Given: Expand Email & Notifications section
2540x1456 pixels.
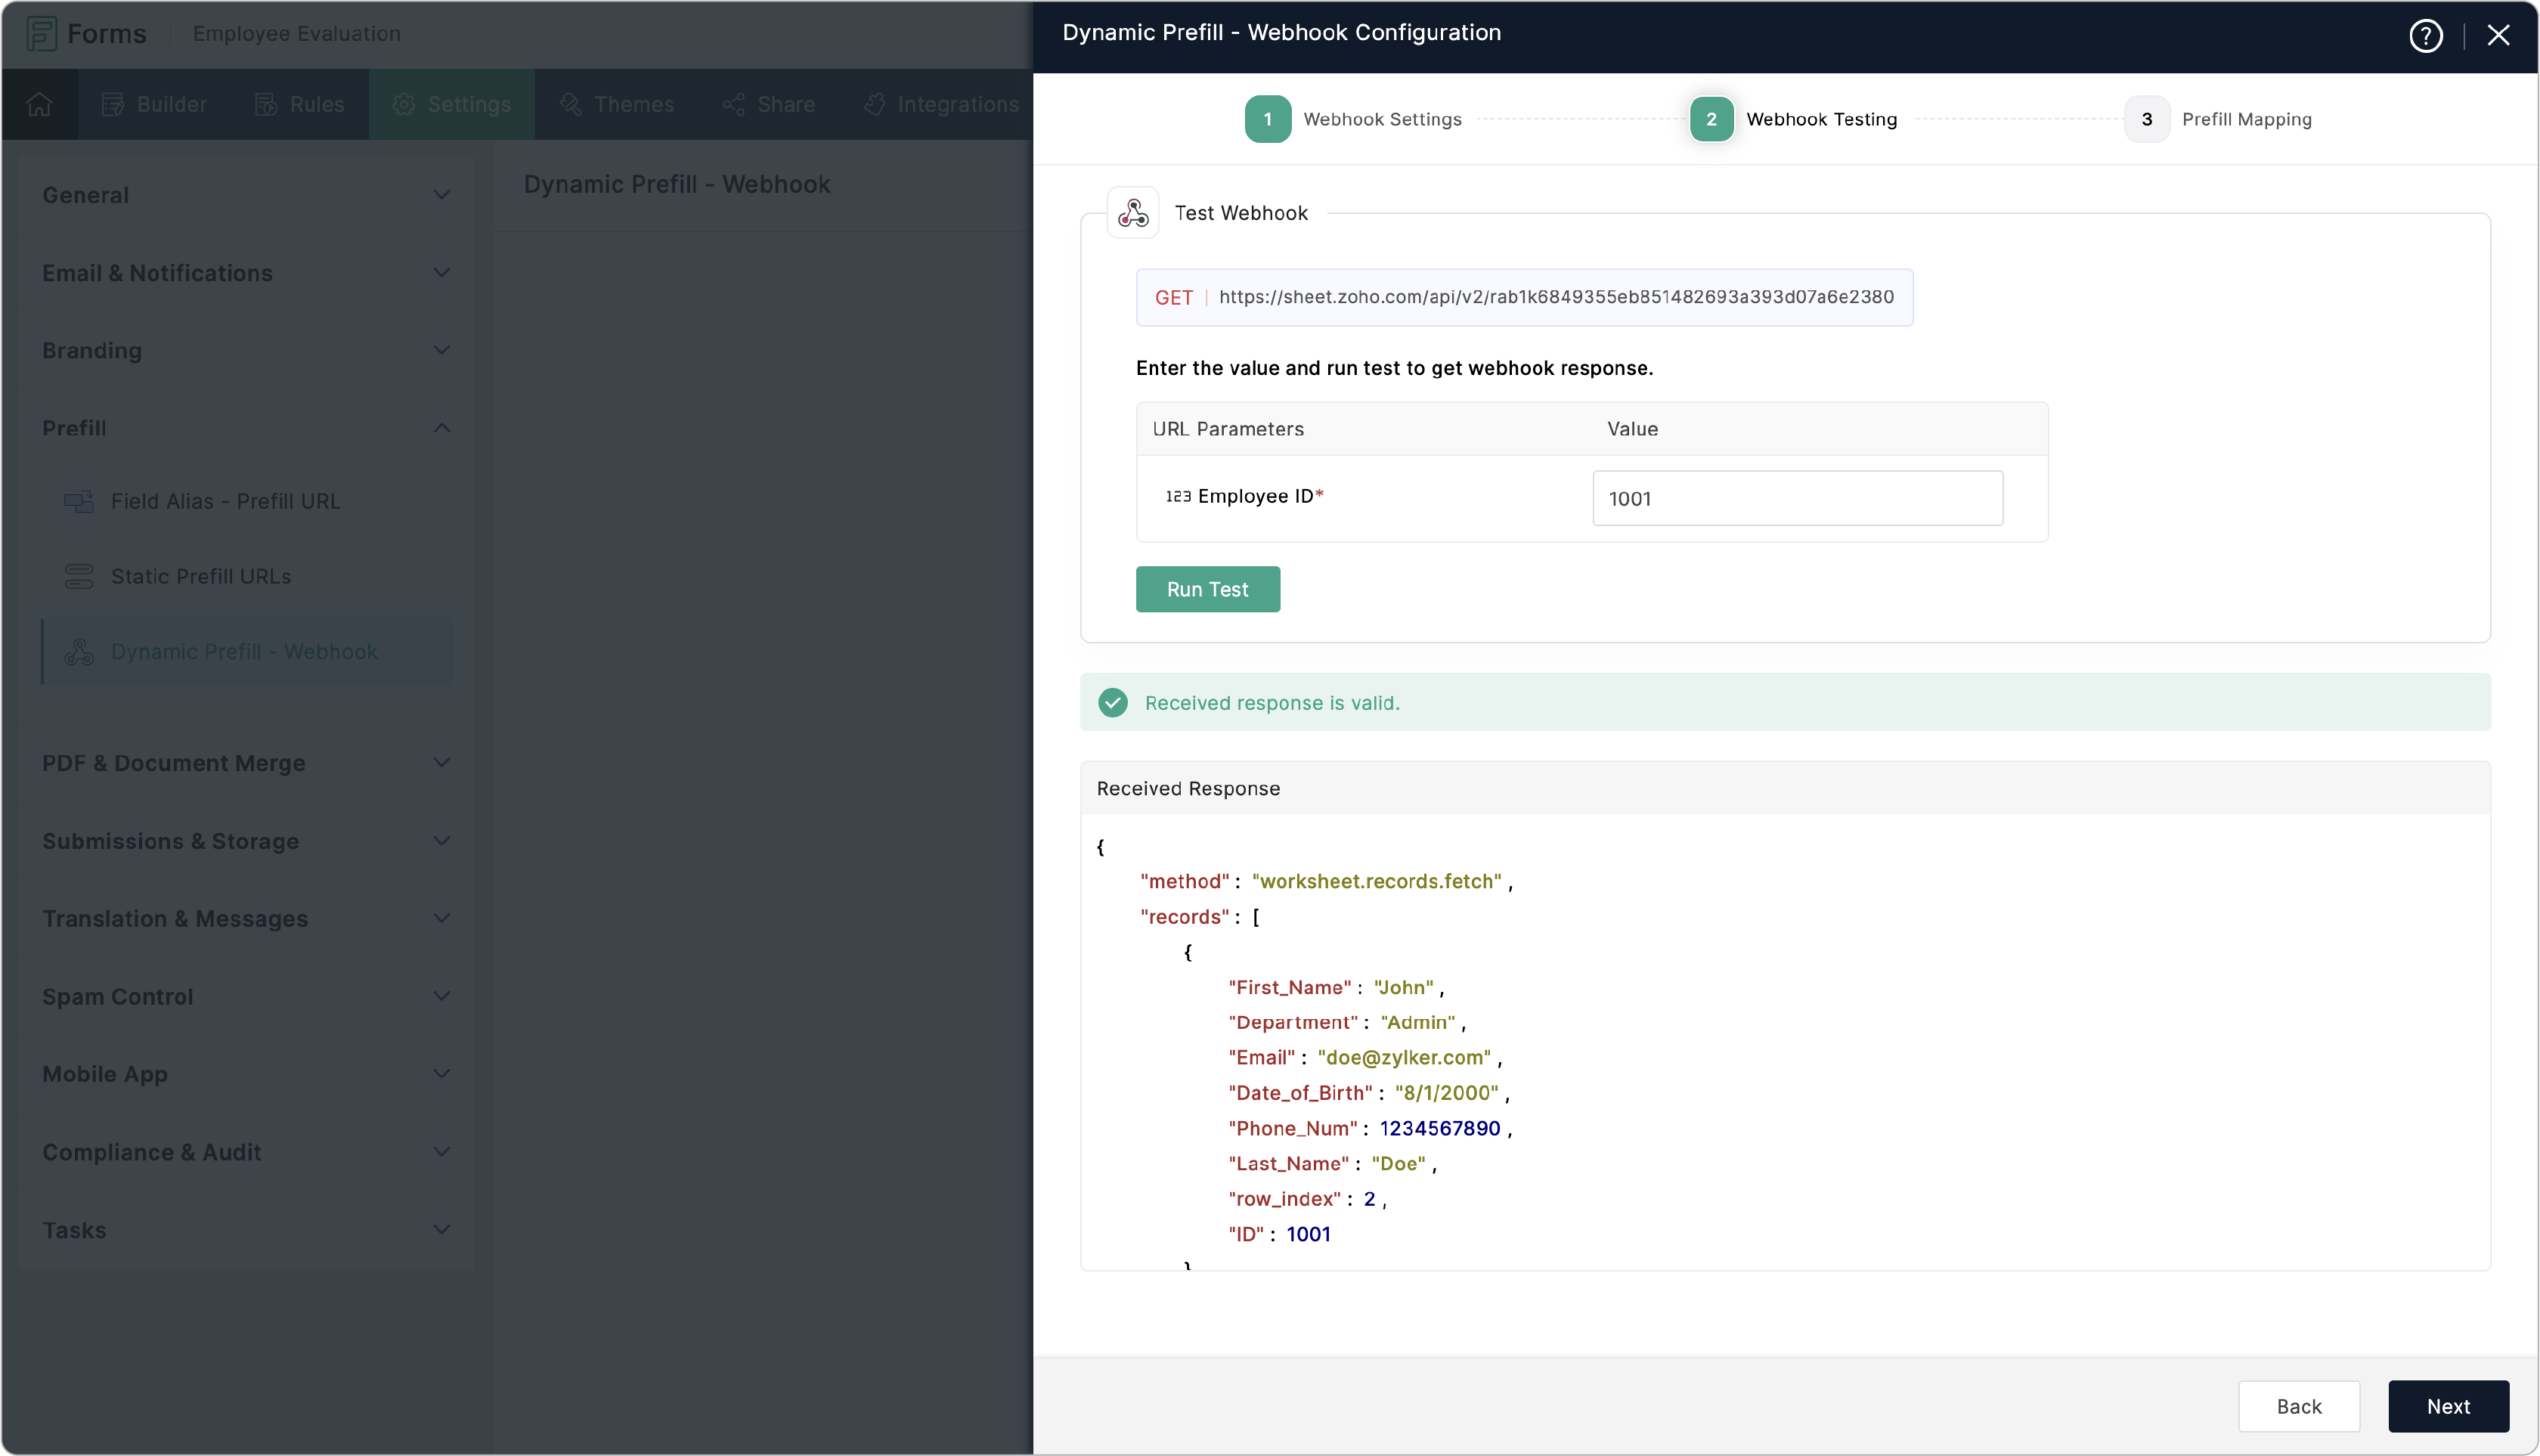Looking at the screenshot, I should 441,272.
